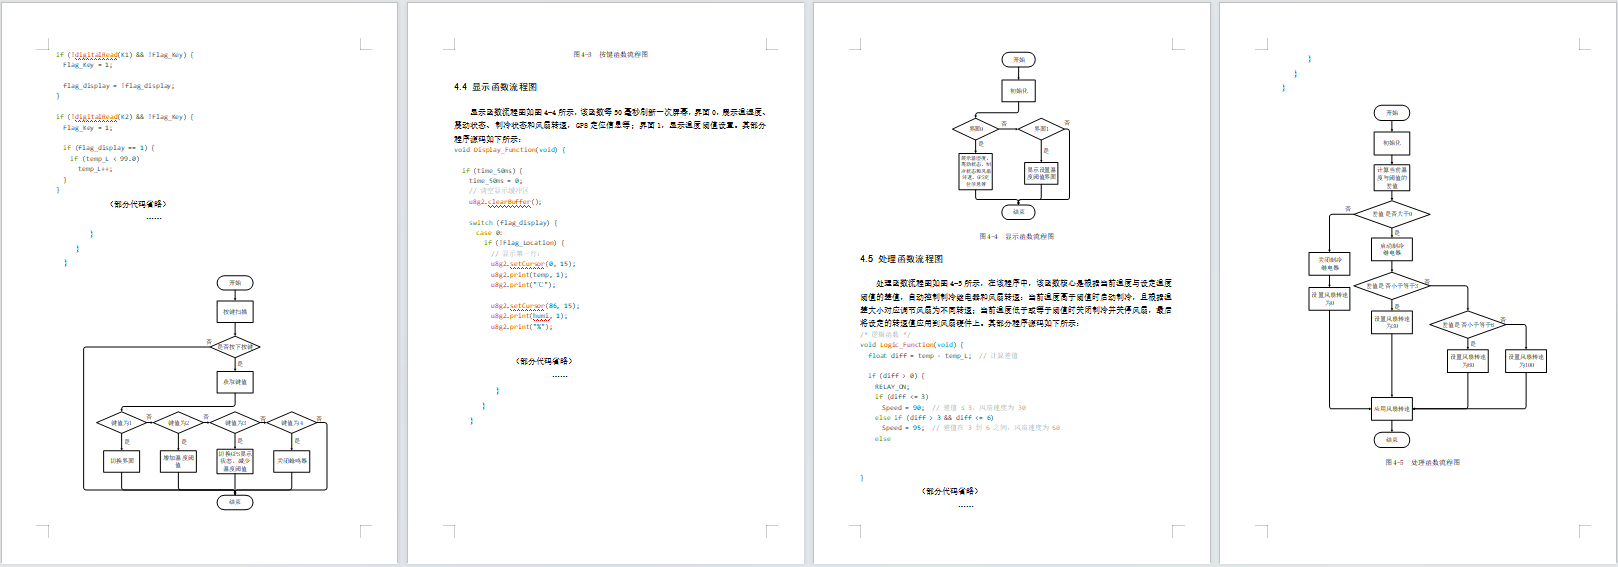Click the "结束" terminator on the third page
Viewport: 1618px width, 567px height.
[1018, 212]
